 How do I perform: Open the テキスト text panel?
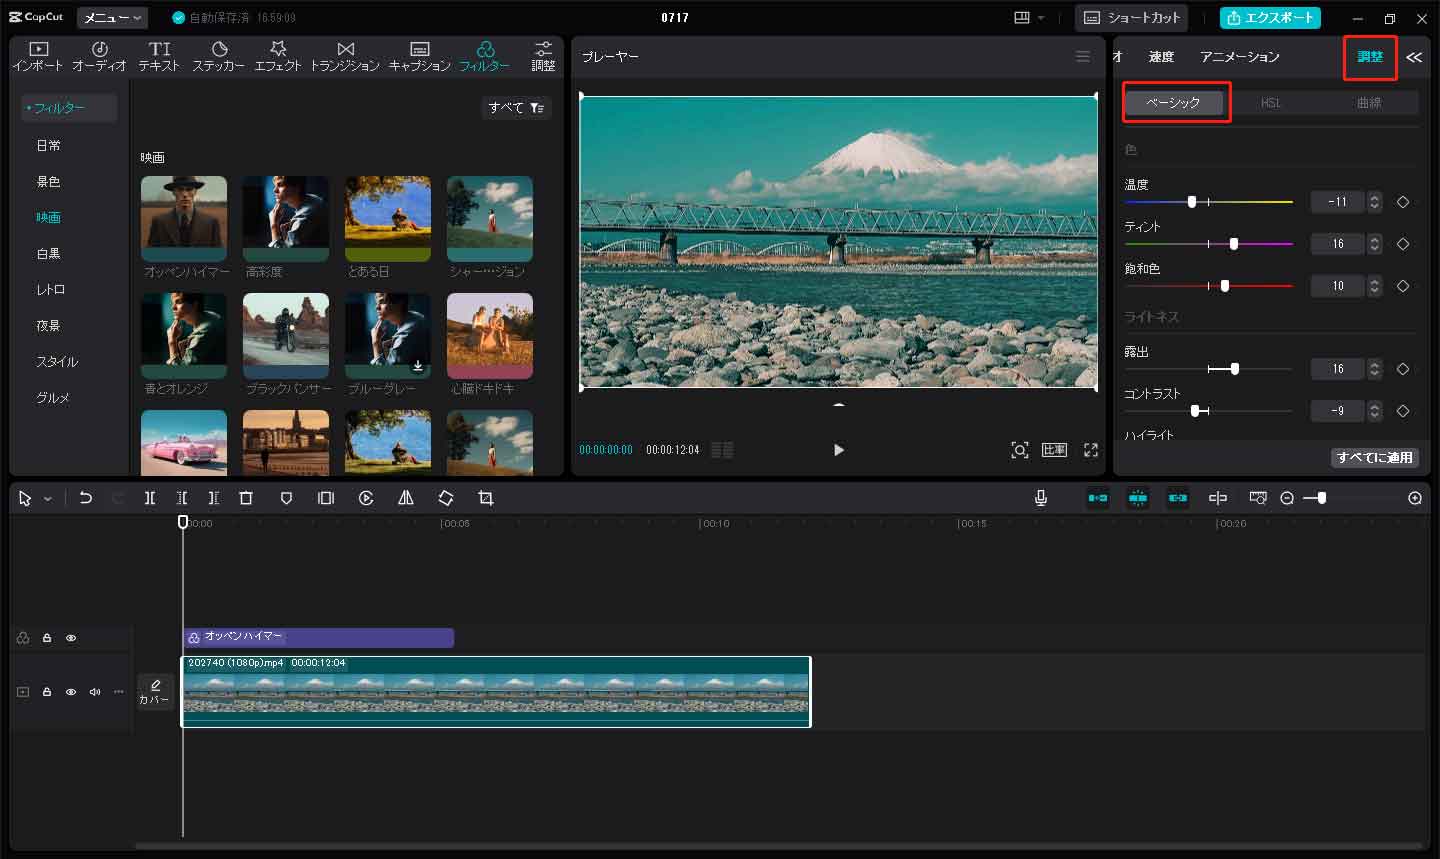[159, 56]
